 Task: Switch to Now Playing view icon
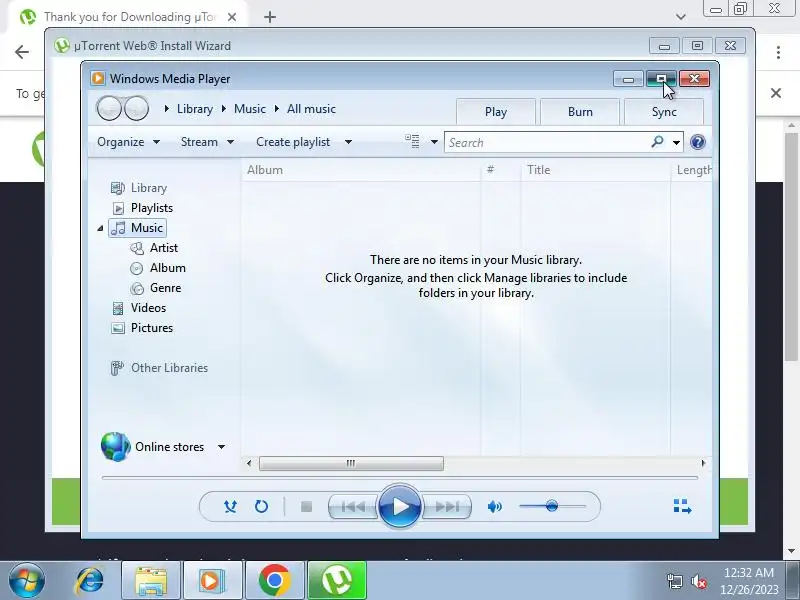point(682,506)
